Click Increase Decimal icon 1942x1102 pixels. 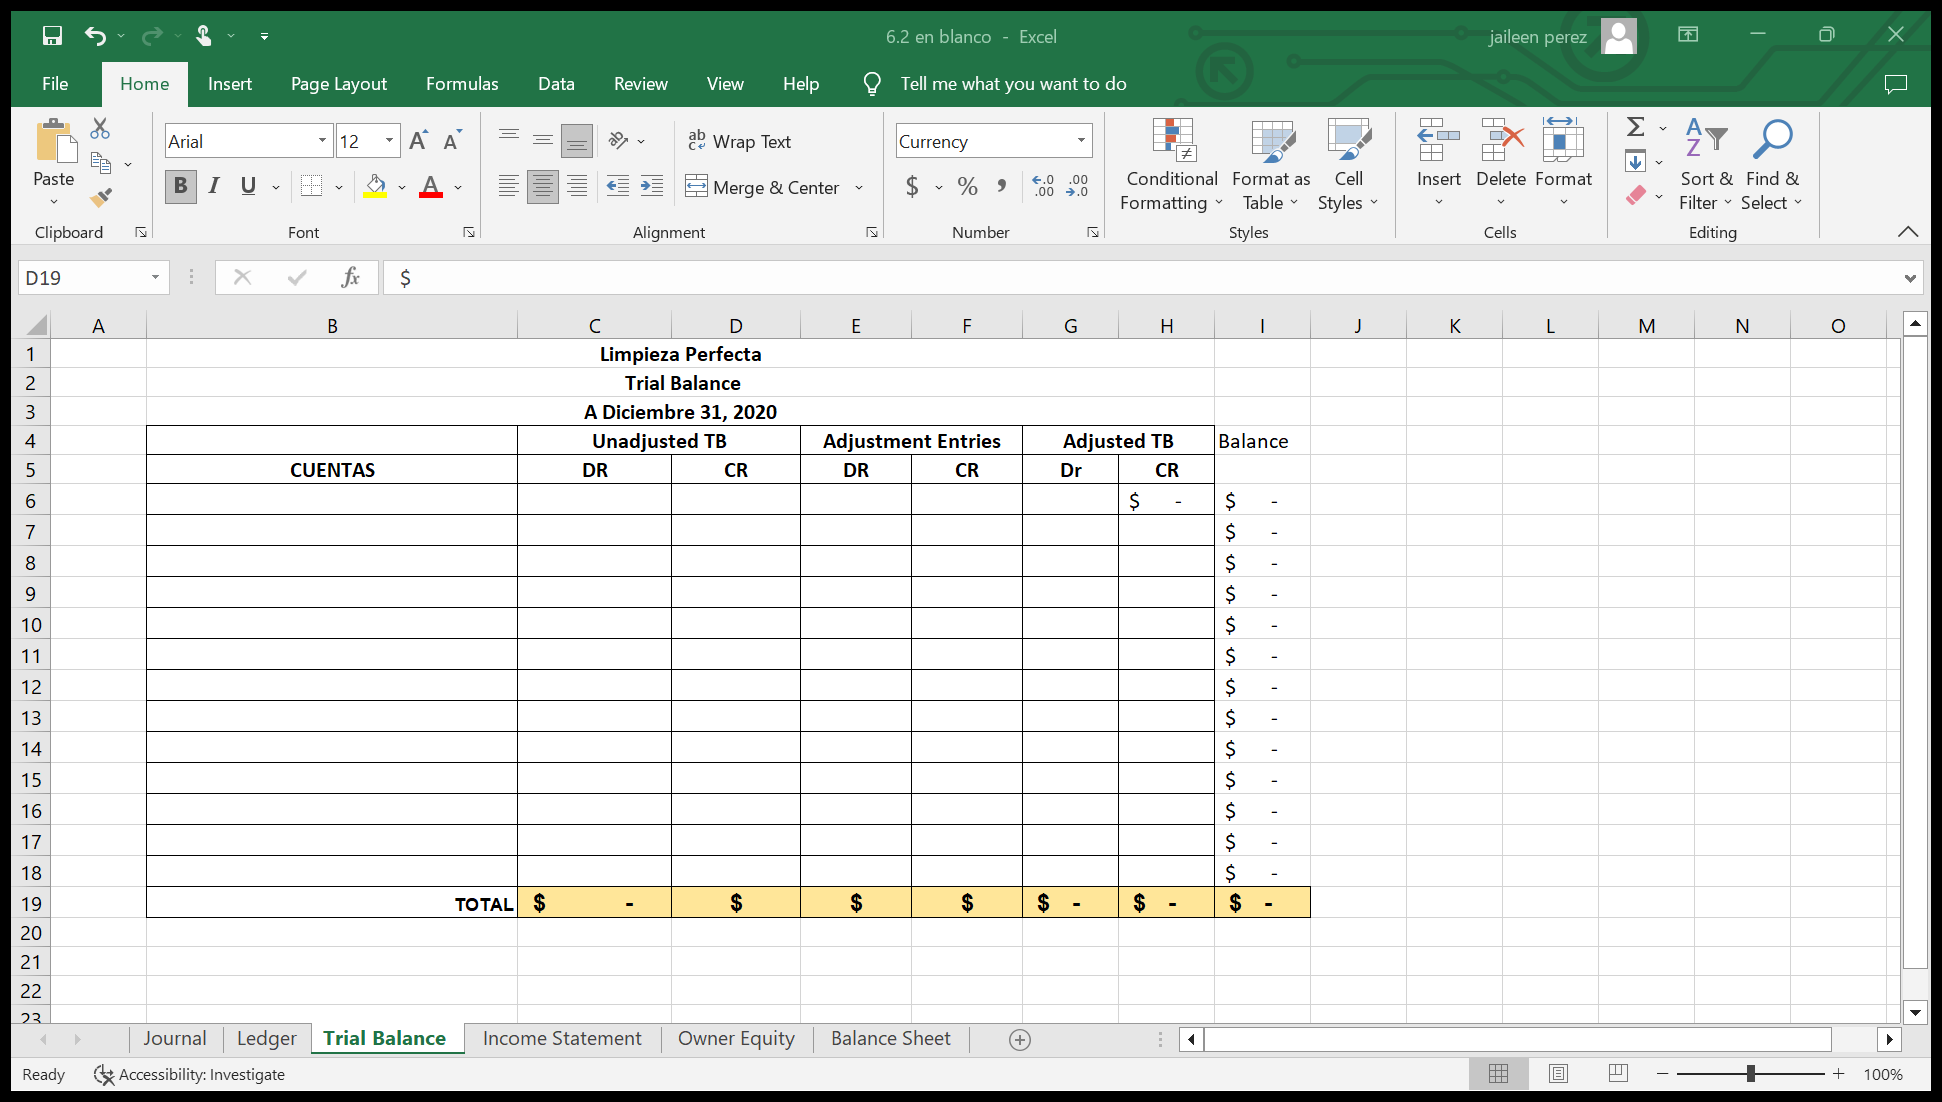click(1043, 187)
